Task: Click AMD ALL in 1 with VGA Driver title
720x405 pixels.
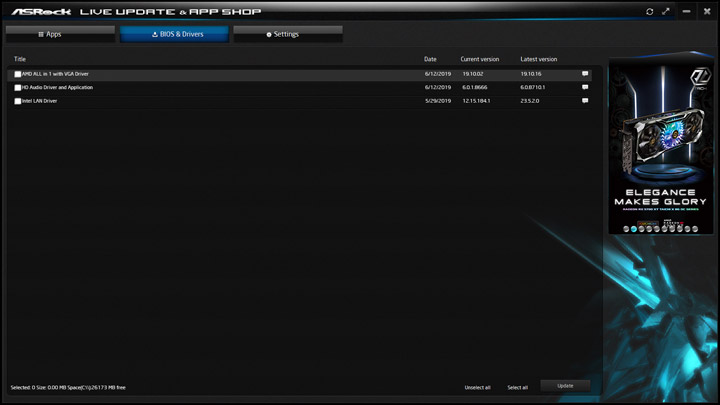Action: tap(55, 73)
